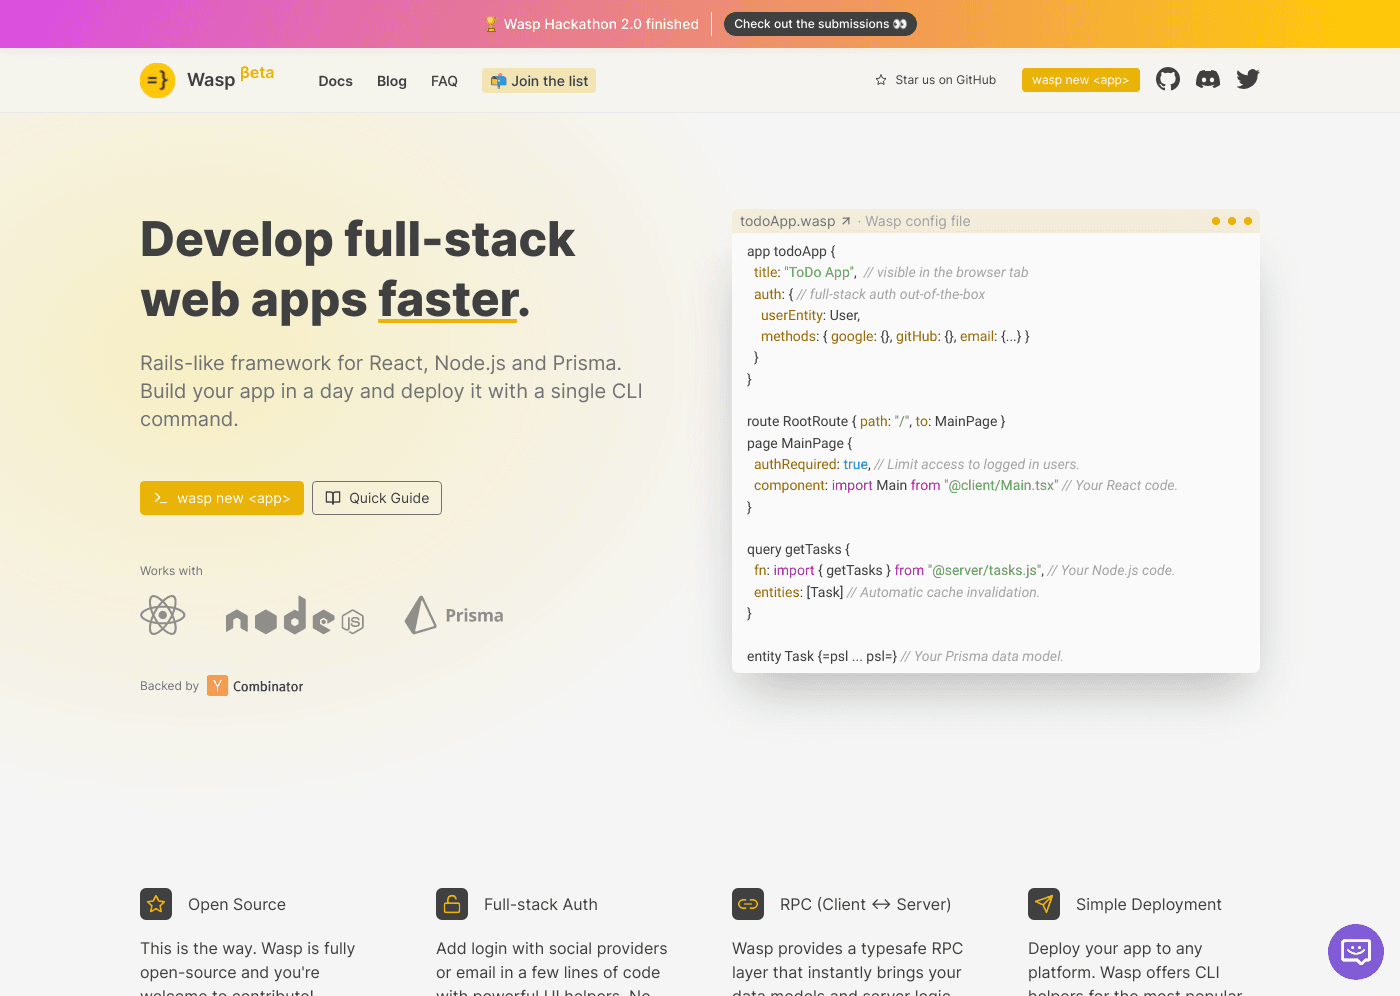Click the 'route RootRoute' code line
Screen dimensions: 1400x996
pyautogui.click(x=876, y=421)
